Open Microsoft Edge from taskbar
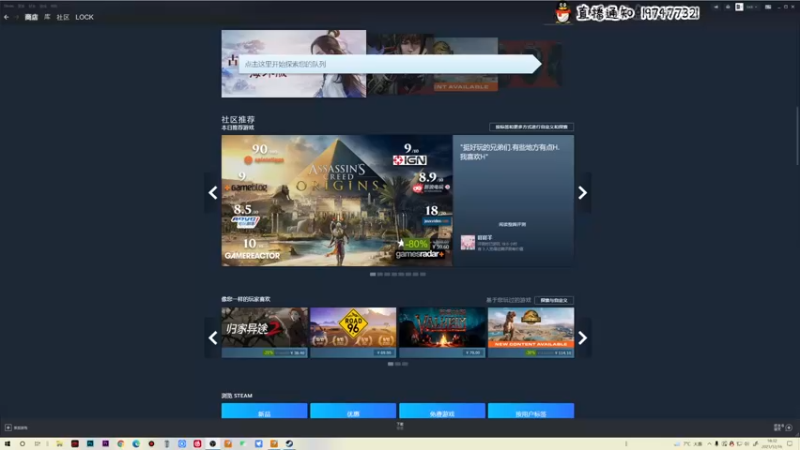 click(136, 444)
